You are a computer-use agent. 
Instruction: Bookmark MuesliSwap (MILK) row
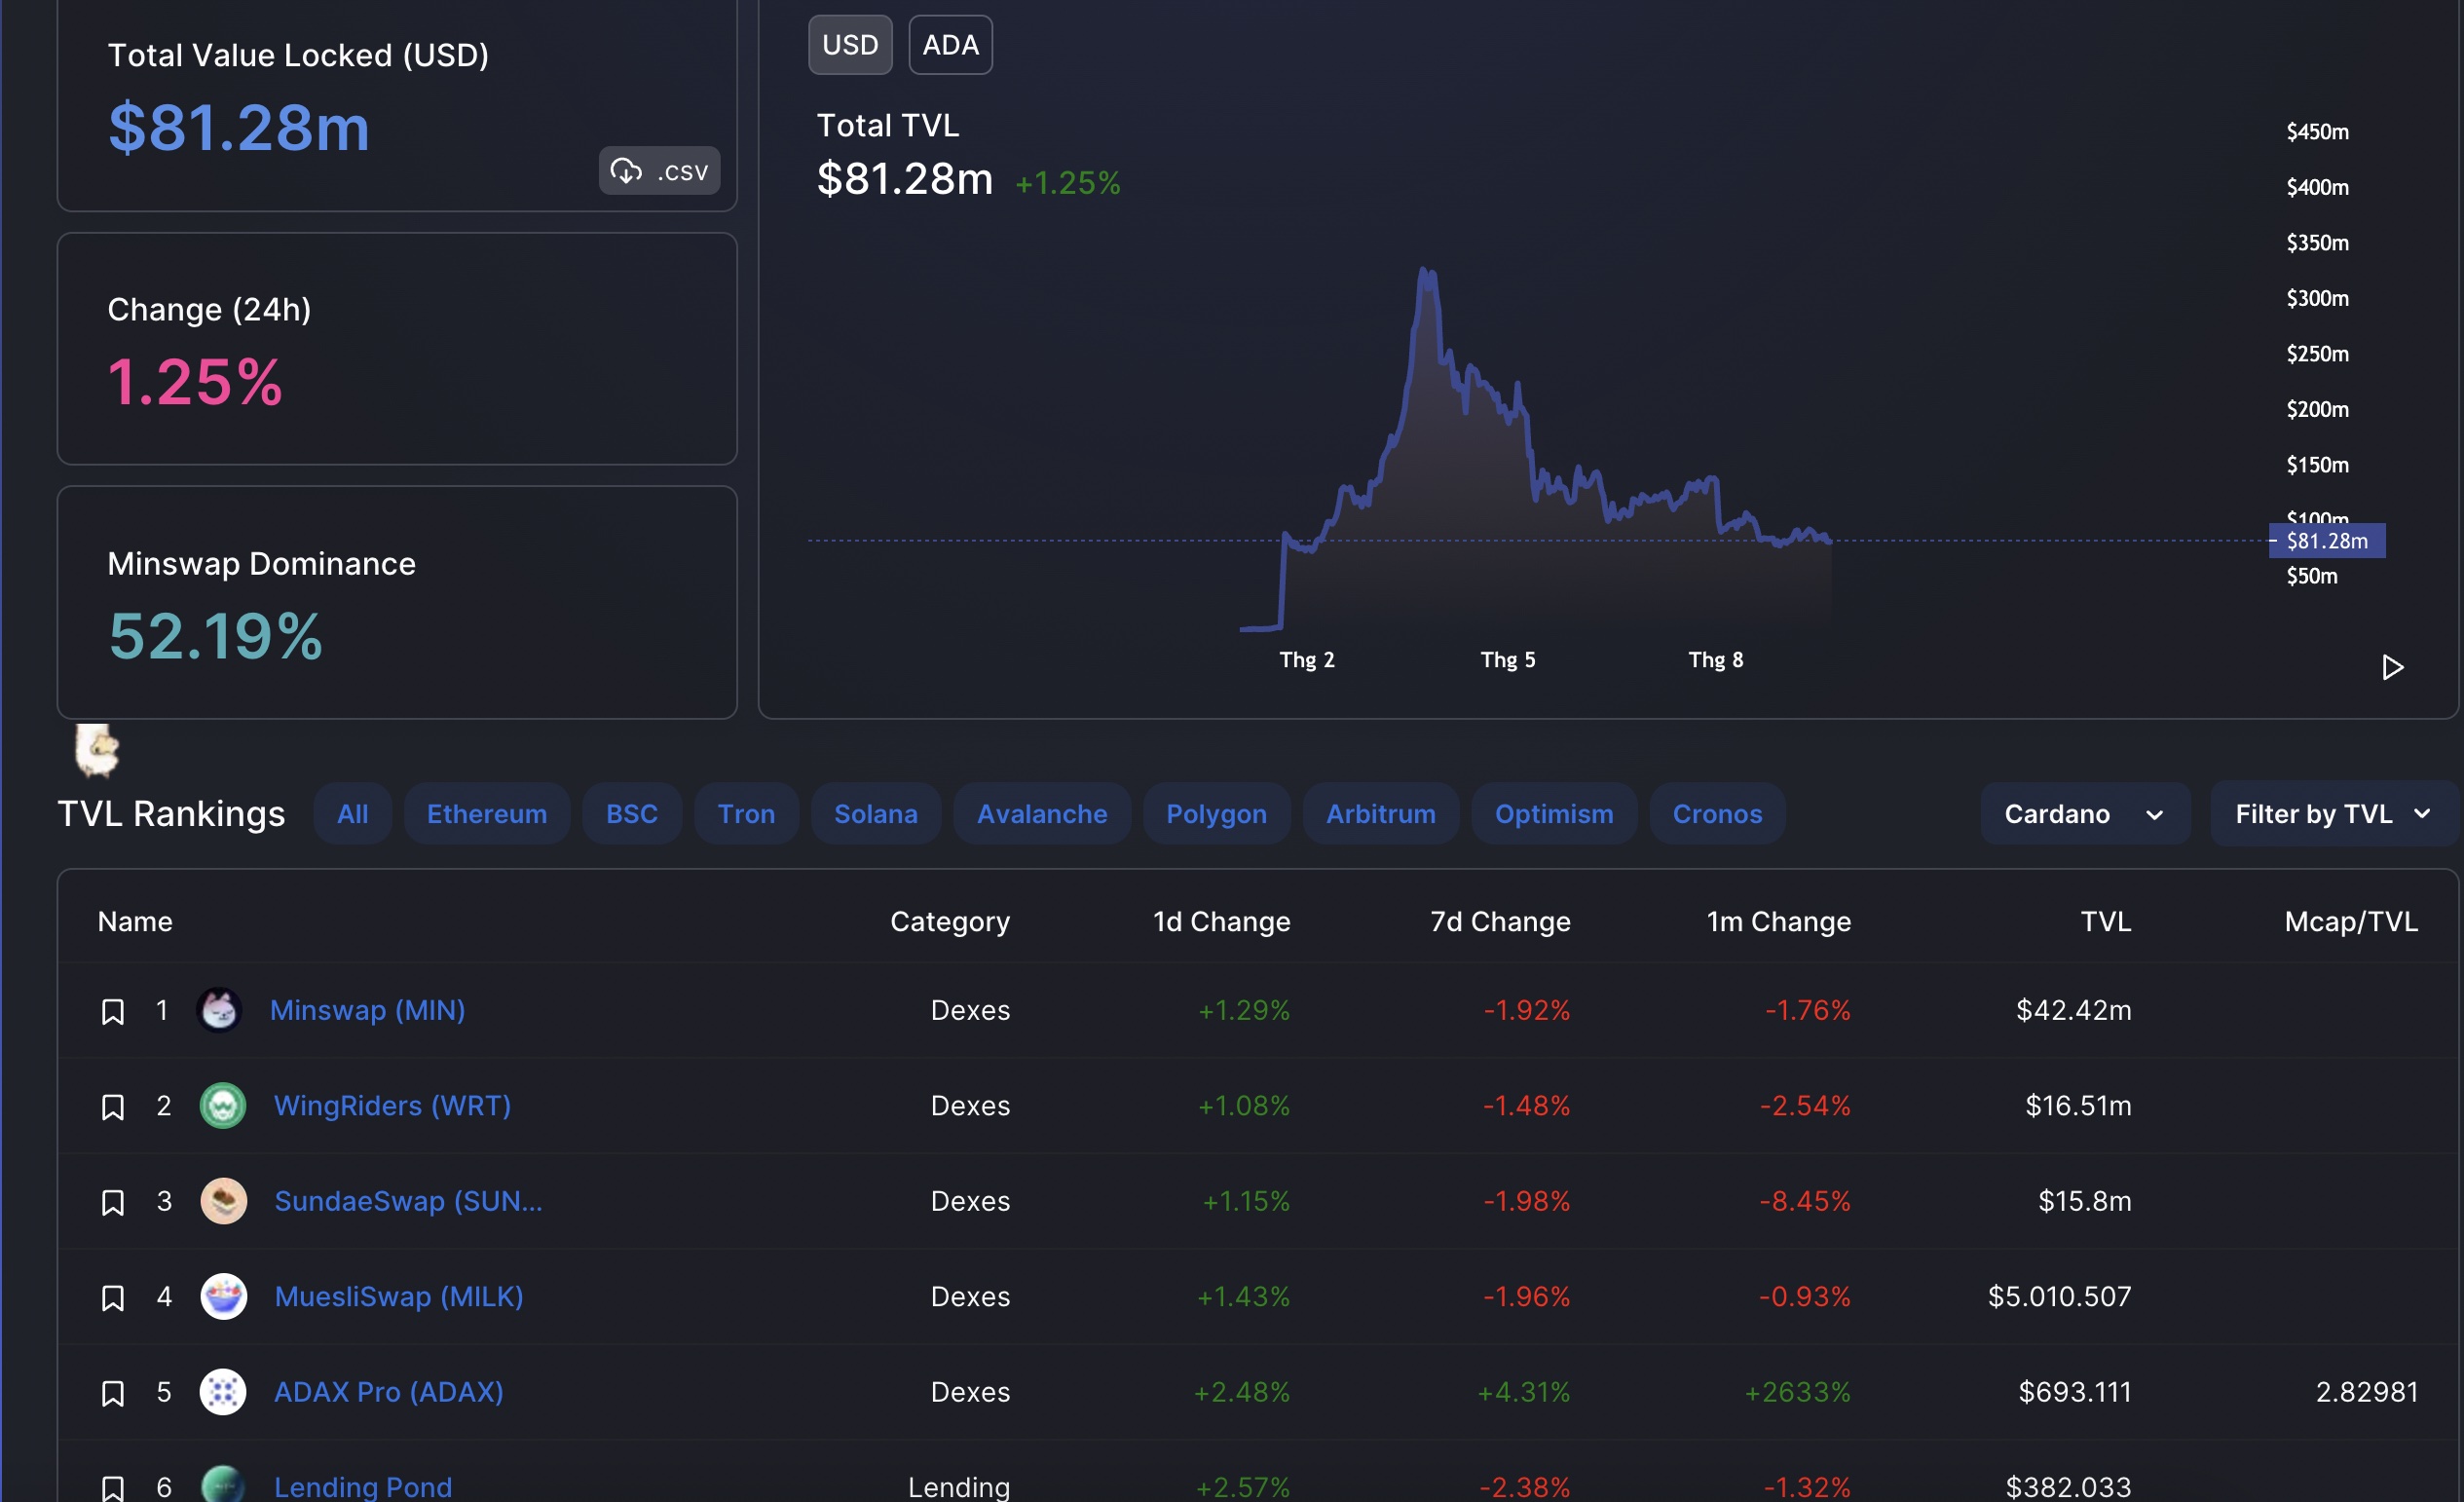(113, 1298)
